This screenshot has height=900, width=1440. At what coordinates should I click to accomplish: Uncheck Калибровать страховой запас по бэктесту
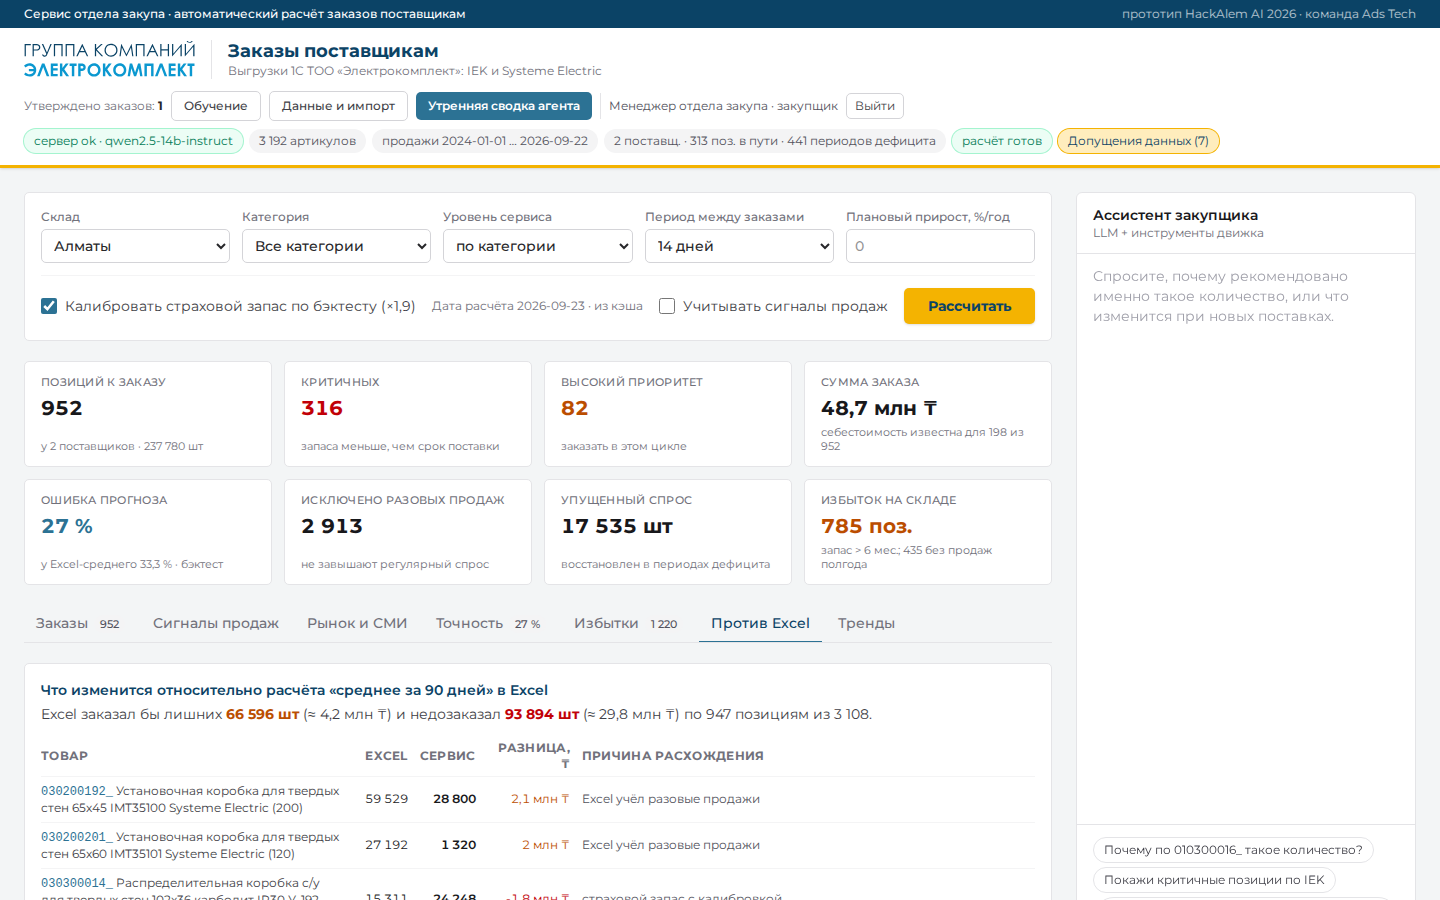[49, 306]
